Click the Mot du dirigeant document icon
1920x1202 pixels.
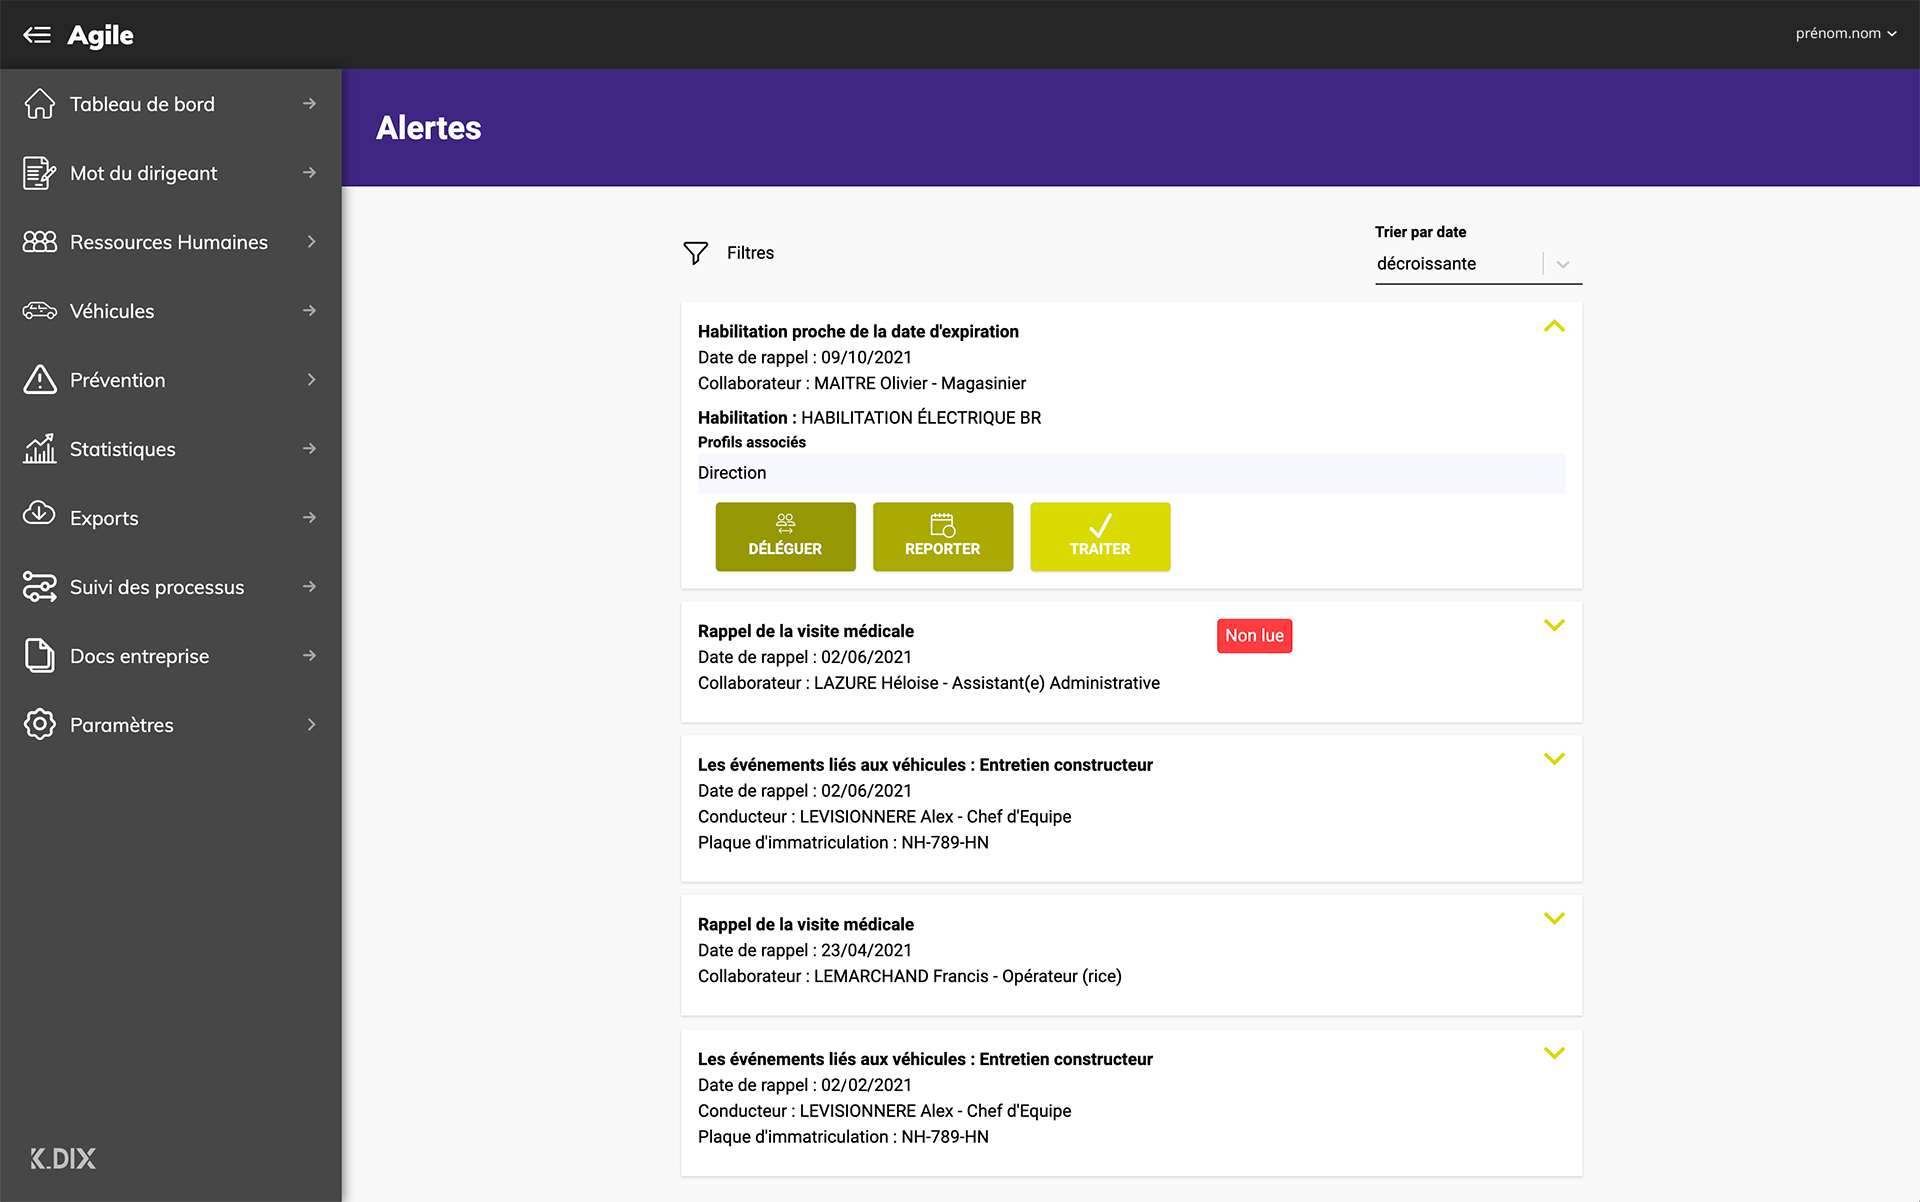(x=40, y=173)
